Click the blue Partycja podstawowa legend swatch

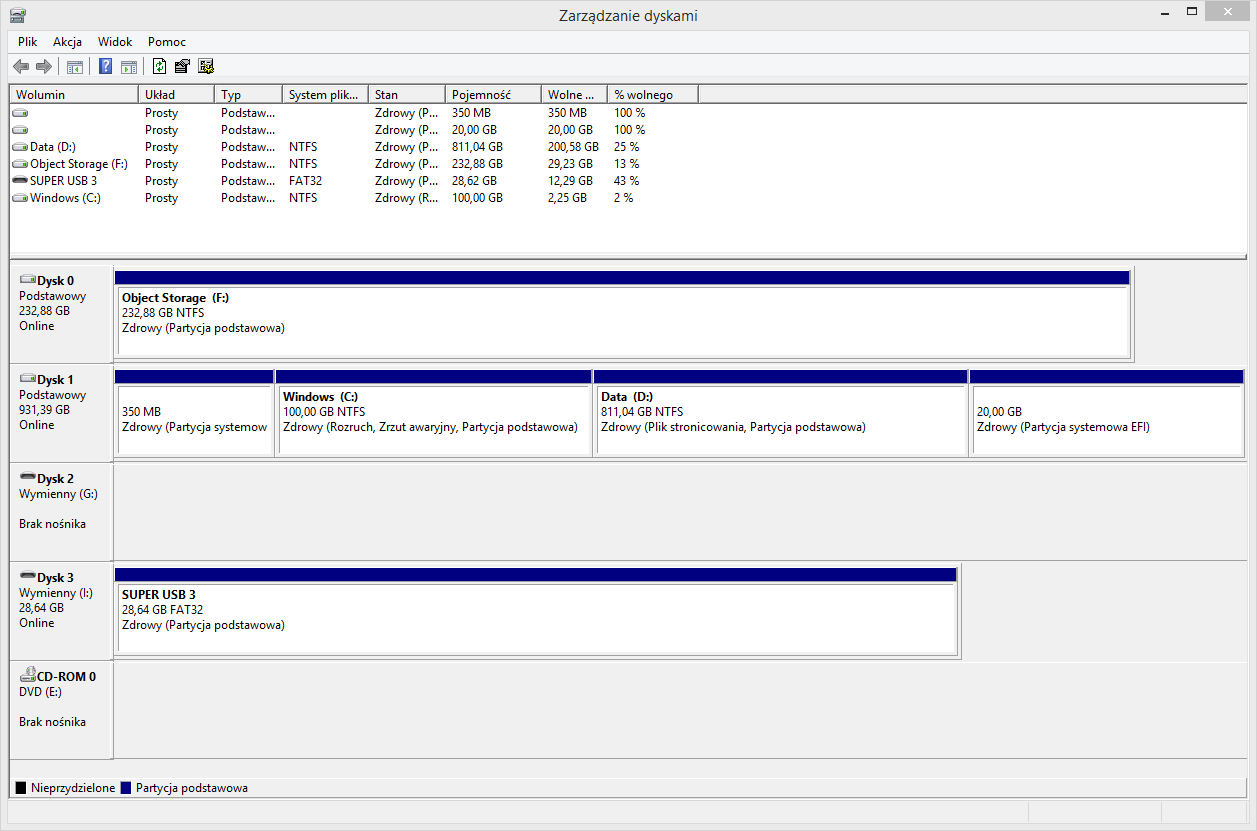tap(126, 788)
